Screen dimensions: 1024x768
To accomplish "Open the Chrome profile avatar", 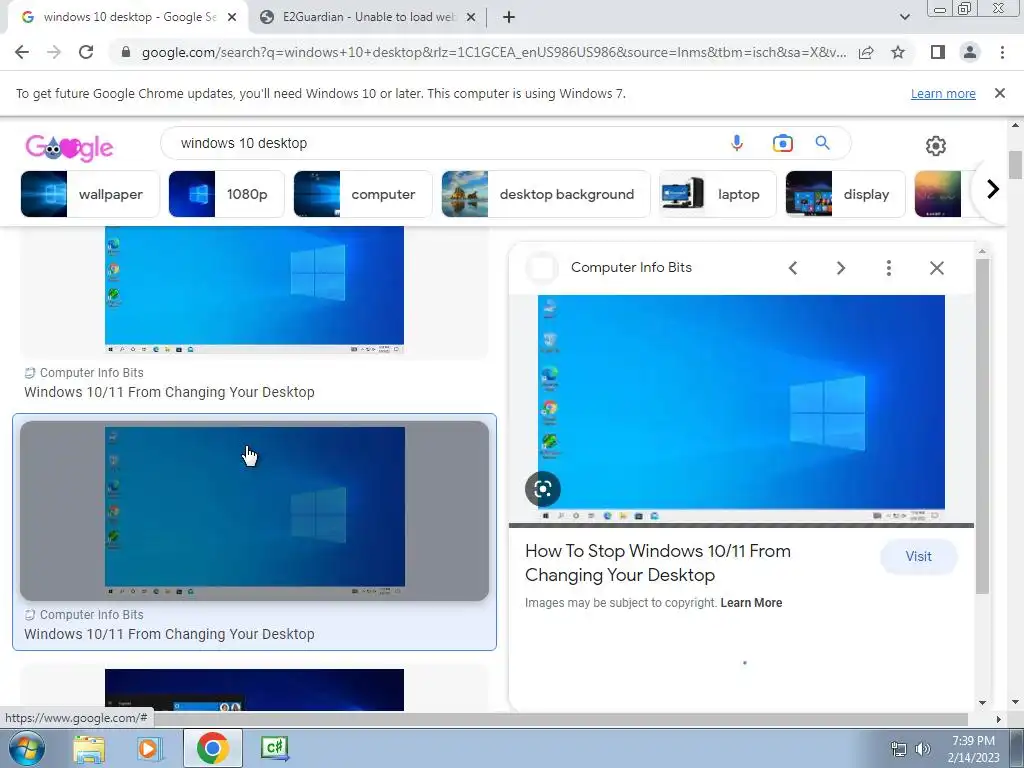I will click(970, 52).
